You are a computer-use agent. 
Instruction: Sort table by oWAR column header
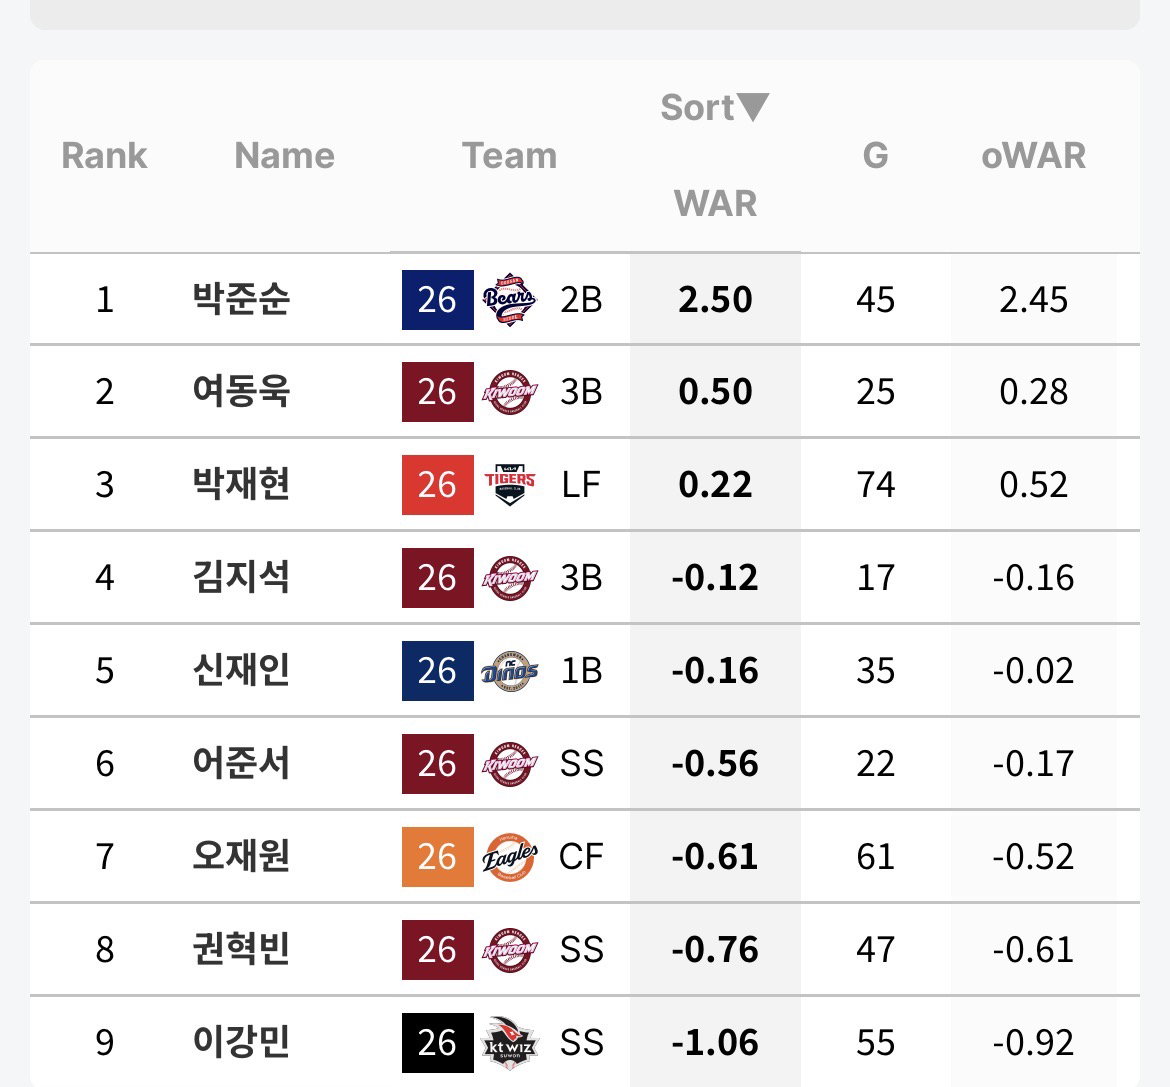click(1033, 155)
